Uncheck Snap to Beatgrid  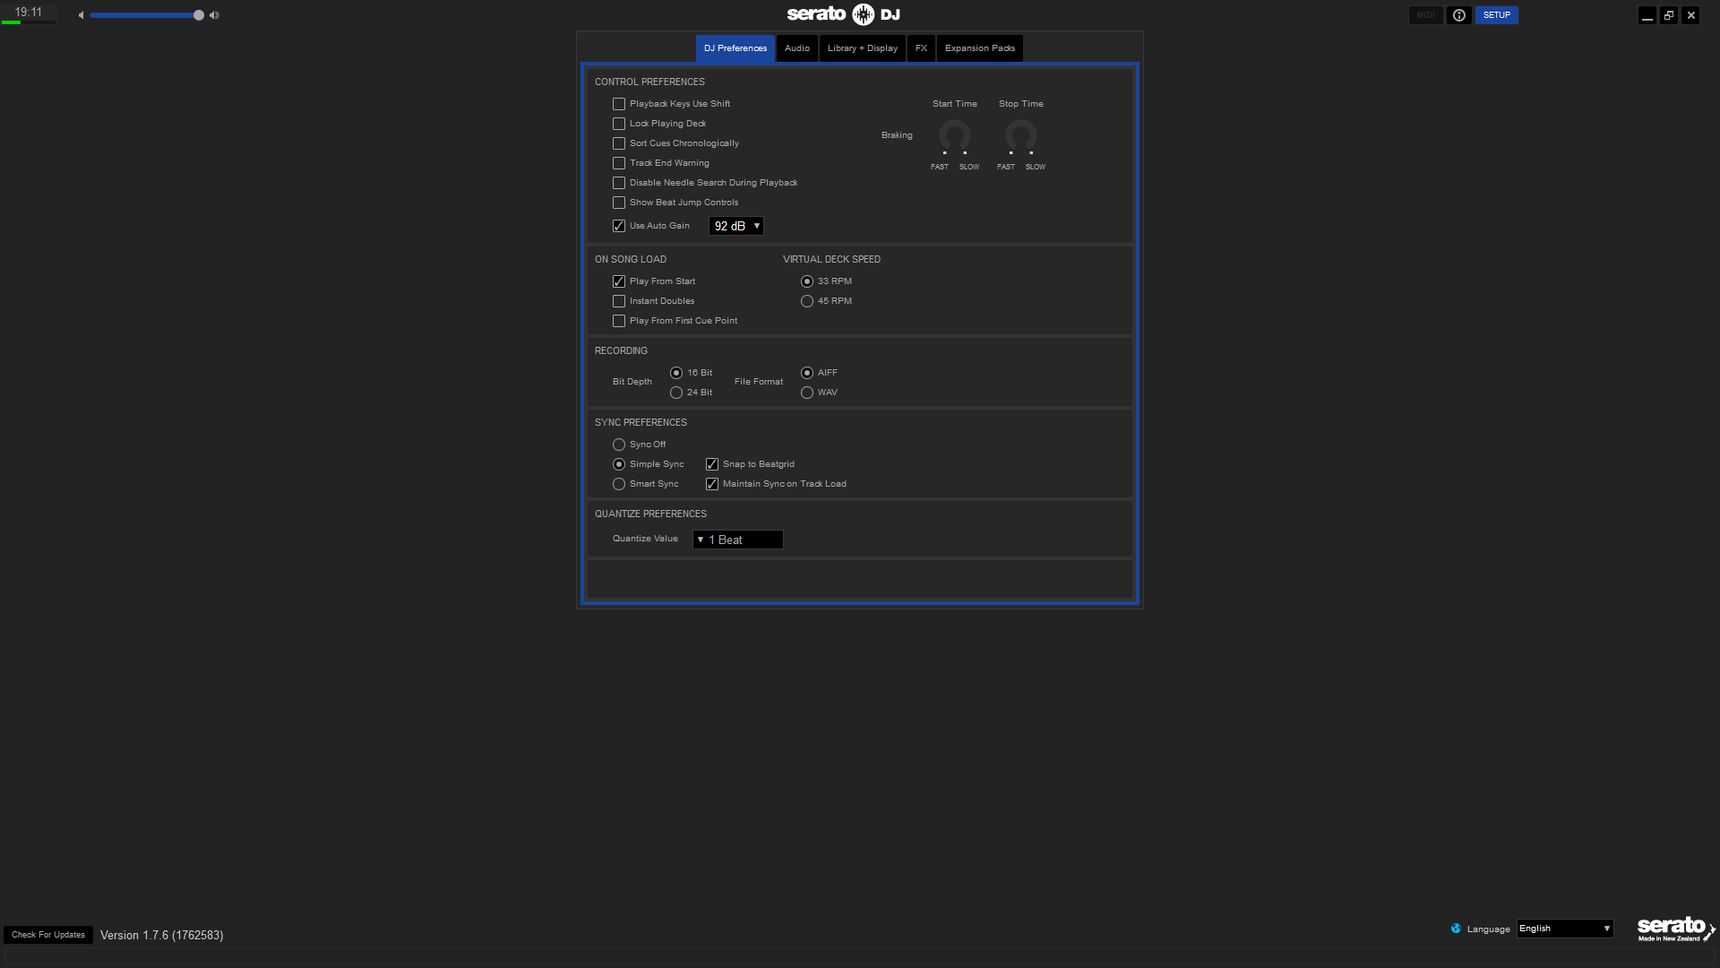712,464
